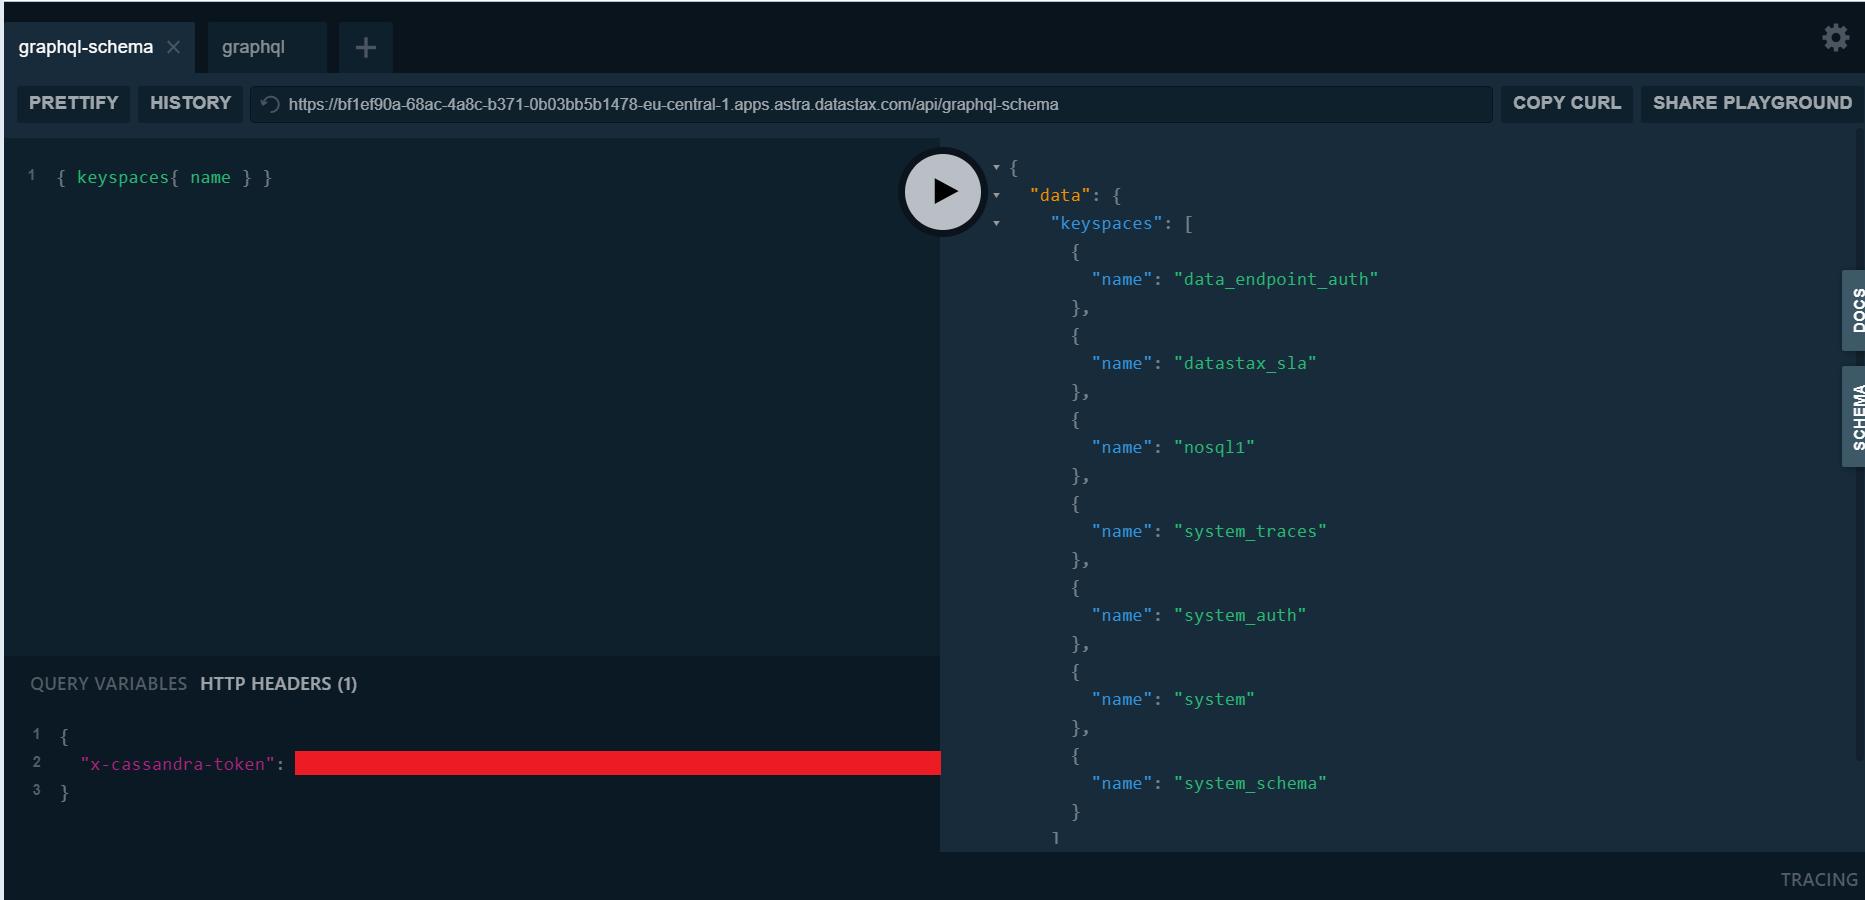This screenshot has height=900, width=1865.
Task: Open the SCHEMA side panel
Action: 1856,416
